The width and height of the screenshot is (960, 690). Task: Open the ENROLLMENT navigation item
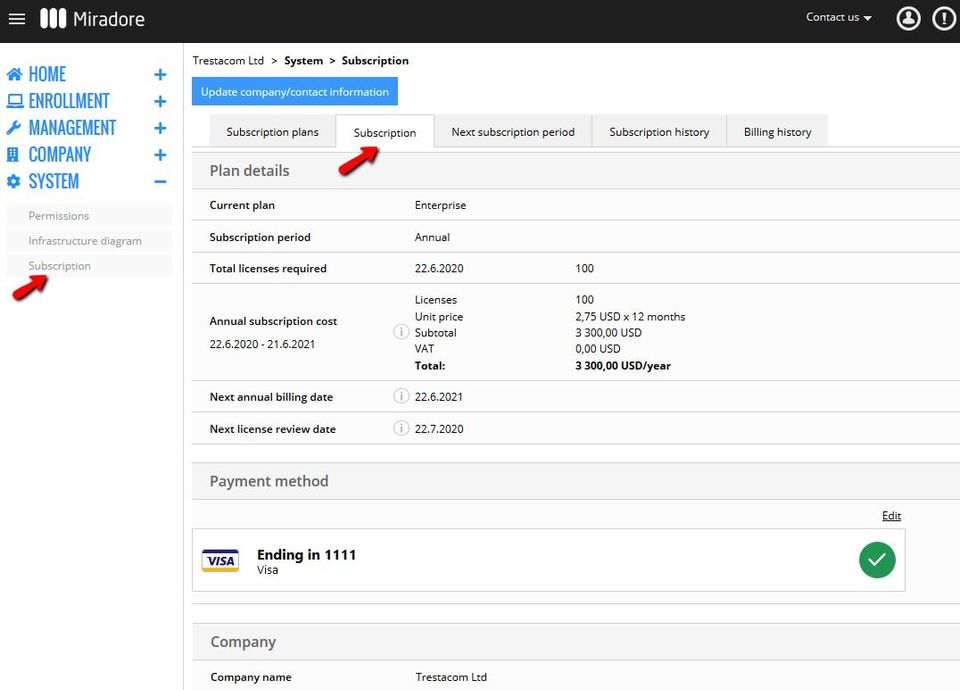pos(69,101)
